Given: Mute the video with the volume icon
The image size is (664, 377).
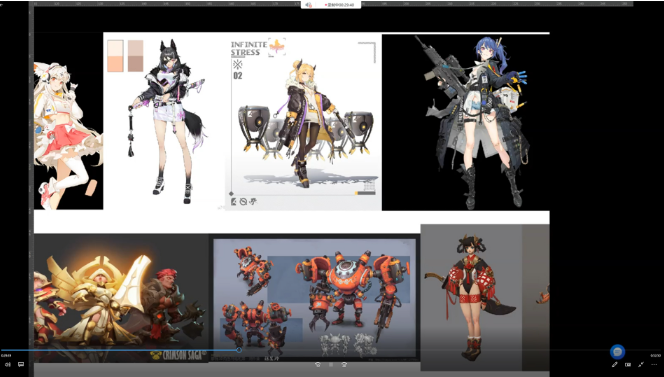Looking at the screenshot, I should [8, 365].
